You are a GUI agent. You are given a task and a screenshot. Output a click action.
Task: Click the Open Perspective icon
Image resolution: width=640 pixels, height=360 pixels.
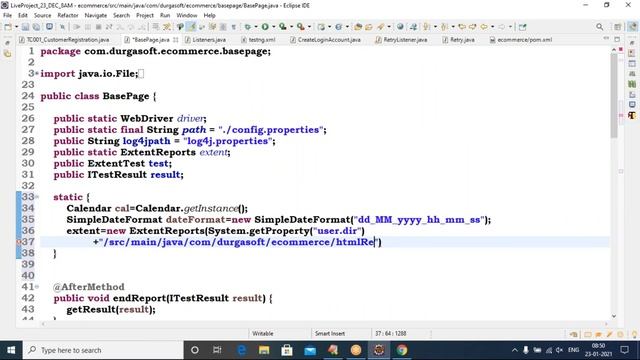pos(618,27)
